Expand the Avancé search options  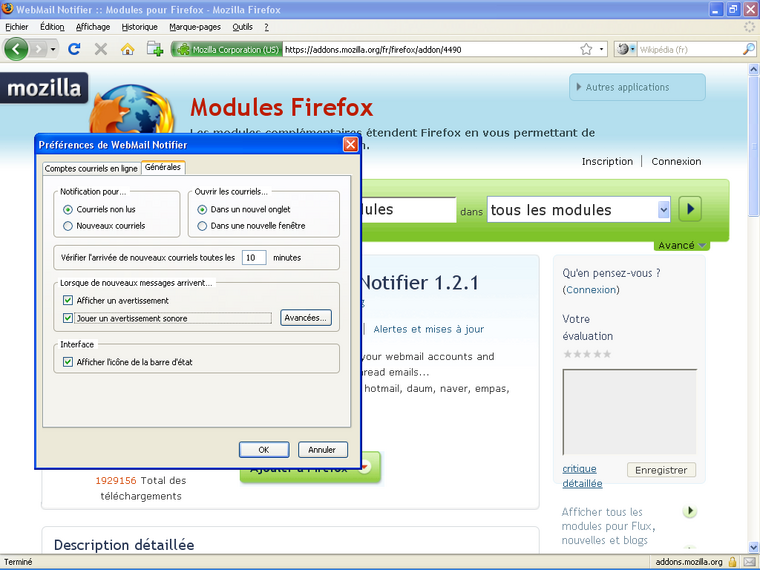(x=681, y=245)
